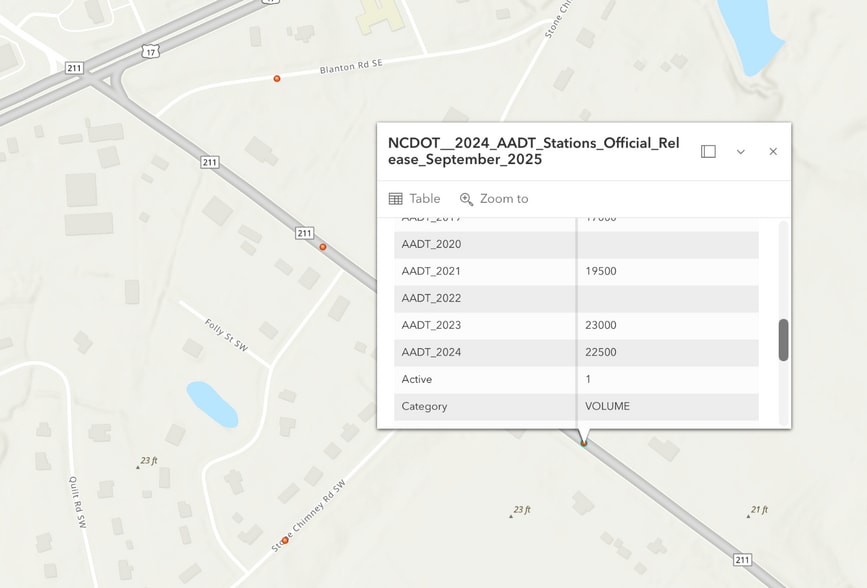Click the AADT_2022 field label

click(431, 298)
